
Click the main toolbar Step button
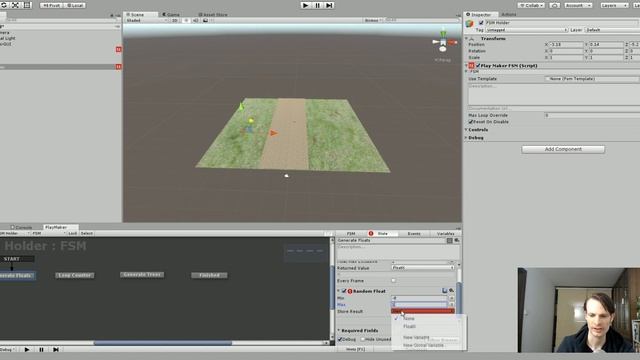pos(329,5)
